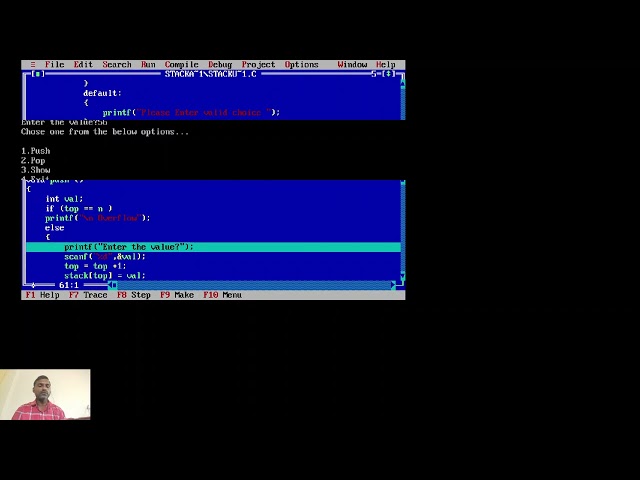Click the horizontal scrollbar right arrow
The height and width of the screenshot is (480, 640).
click(393, 285)
